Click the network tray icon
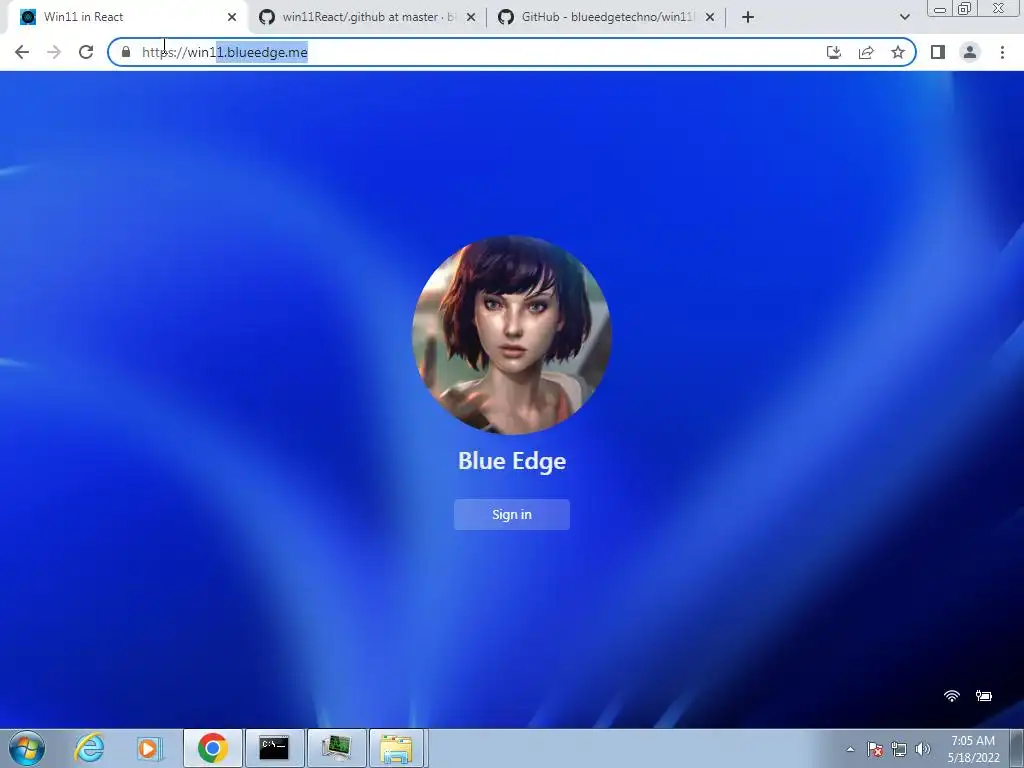The height and width of the screenshot is (768, 1024). [x=899, y=749]
